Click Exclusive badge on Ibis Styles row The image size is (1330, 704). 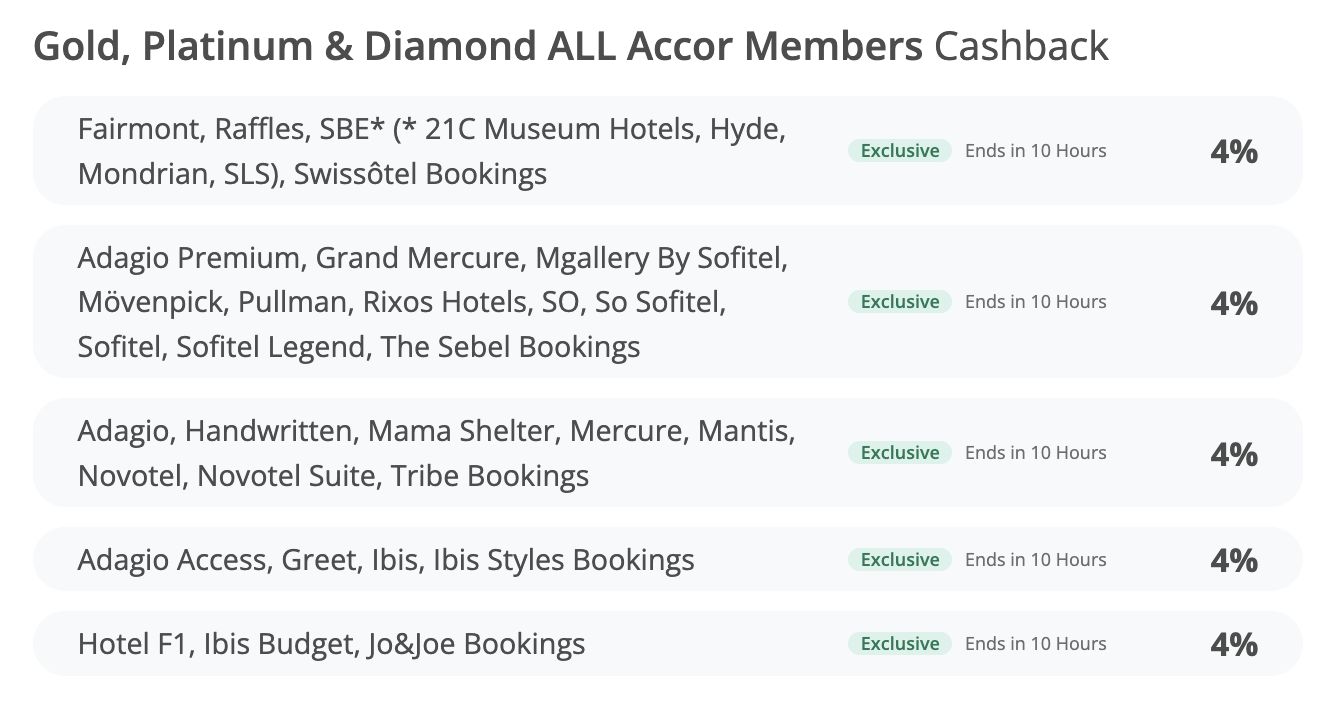point(900,560)
